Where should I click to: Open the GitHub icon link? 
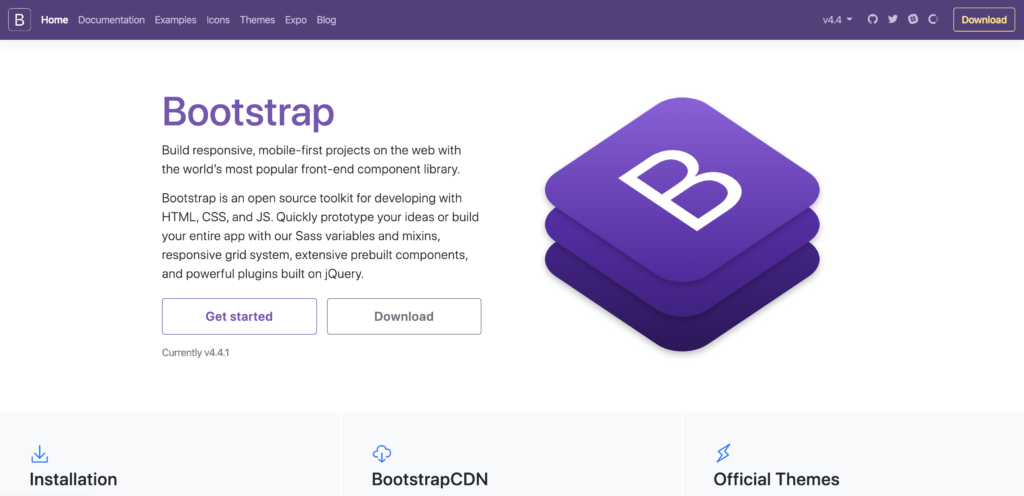pos(872,20)
